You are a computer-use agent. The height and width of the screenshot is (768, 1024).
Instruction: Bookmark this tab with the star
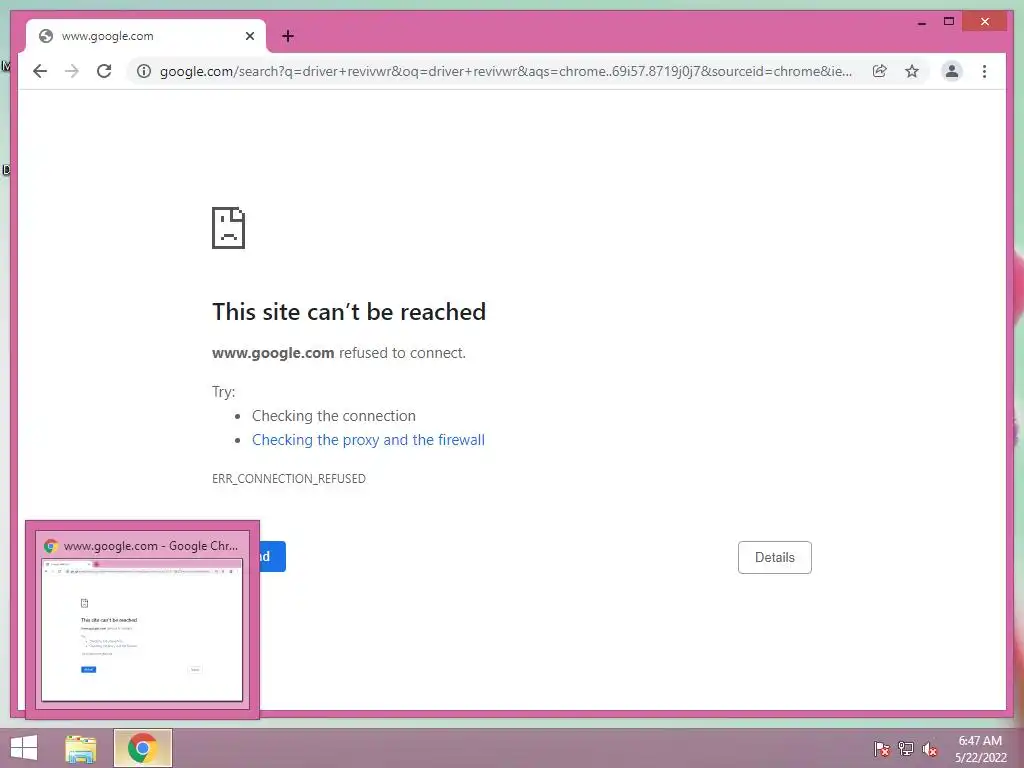click(912, 71)
